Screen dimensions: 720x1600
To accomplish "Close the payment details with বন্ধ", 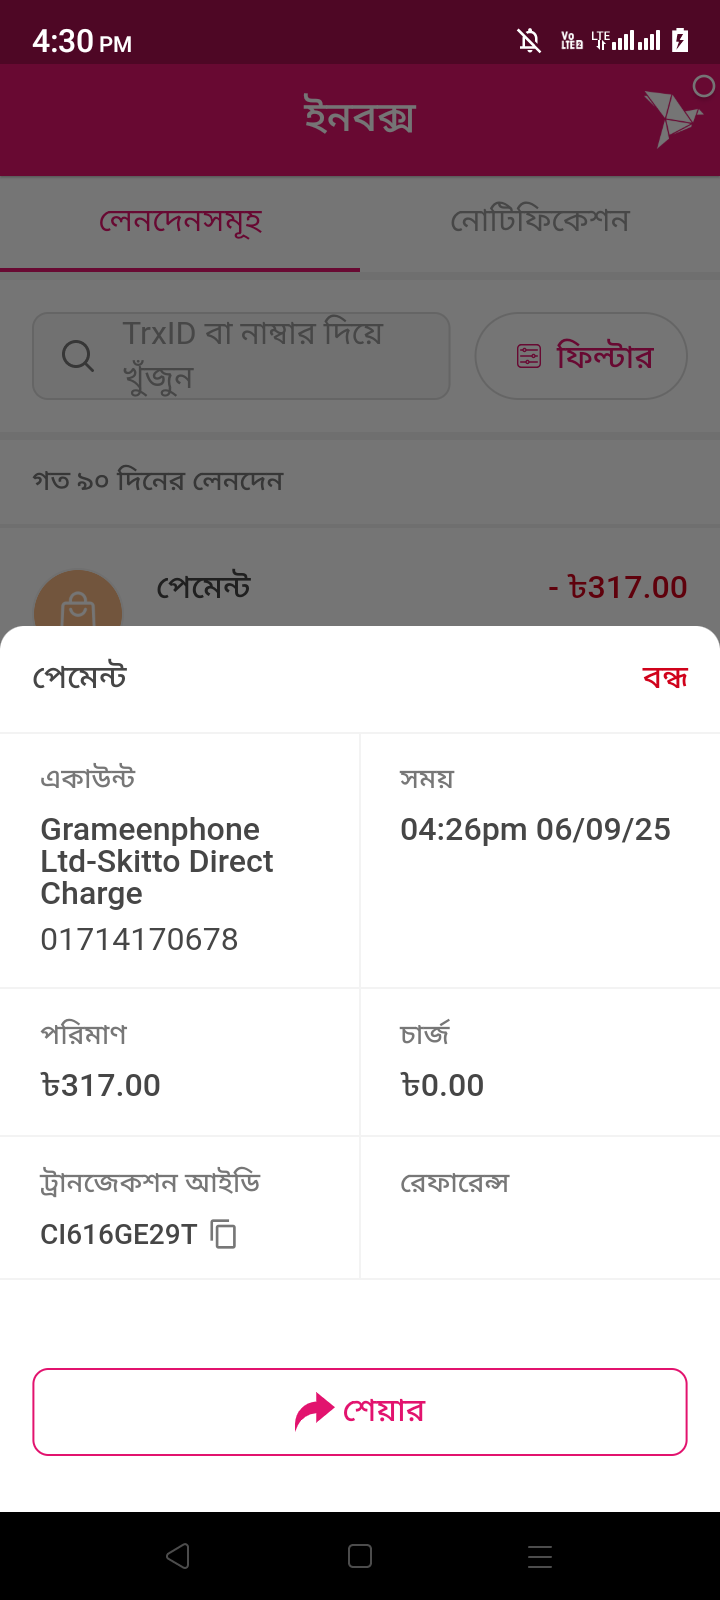I will [x=665, y=678].
